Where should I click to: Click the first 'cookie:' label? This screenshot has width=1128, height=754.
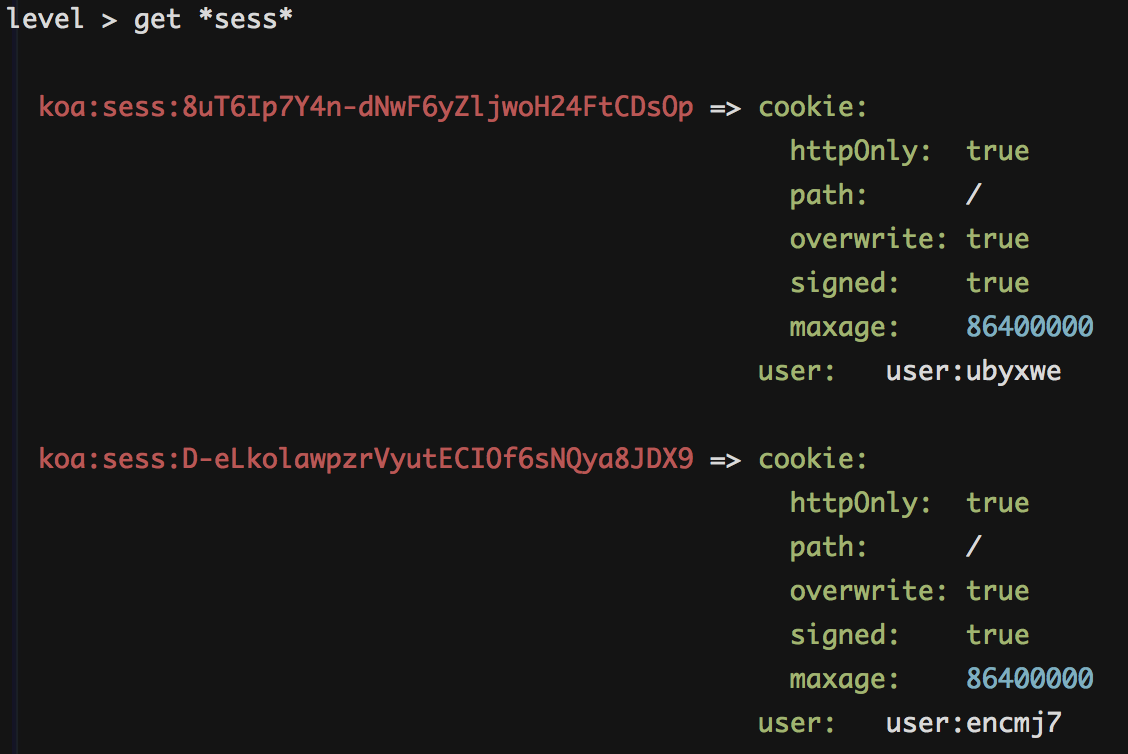(813, 107)
